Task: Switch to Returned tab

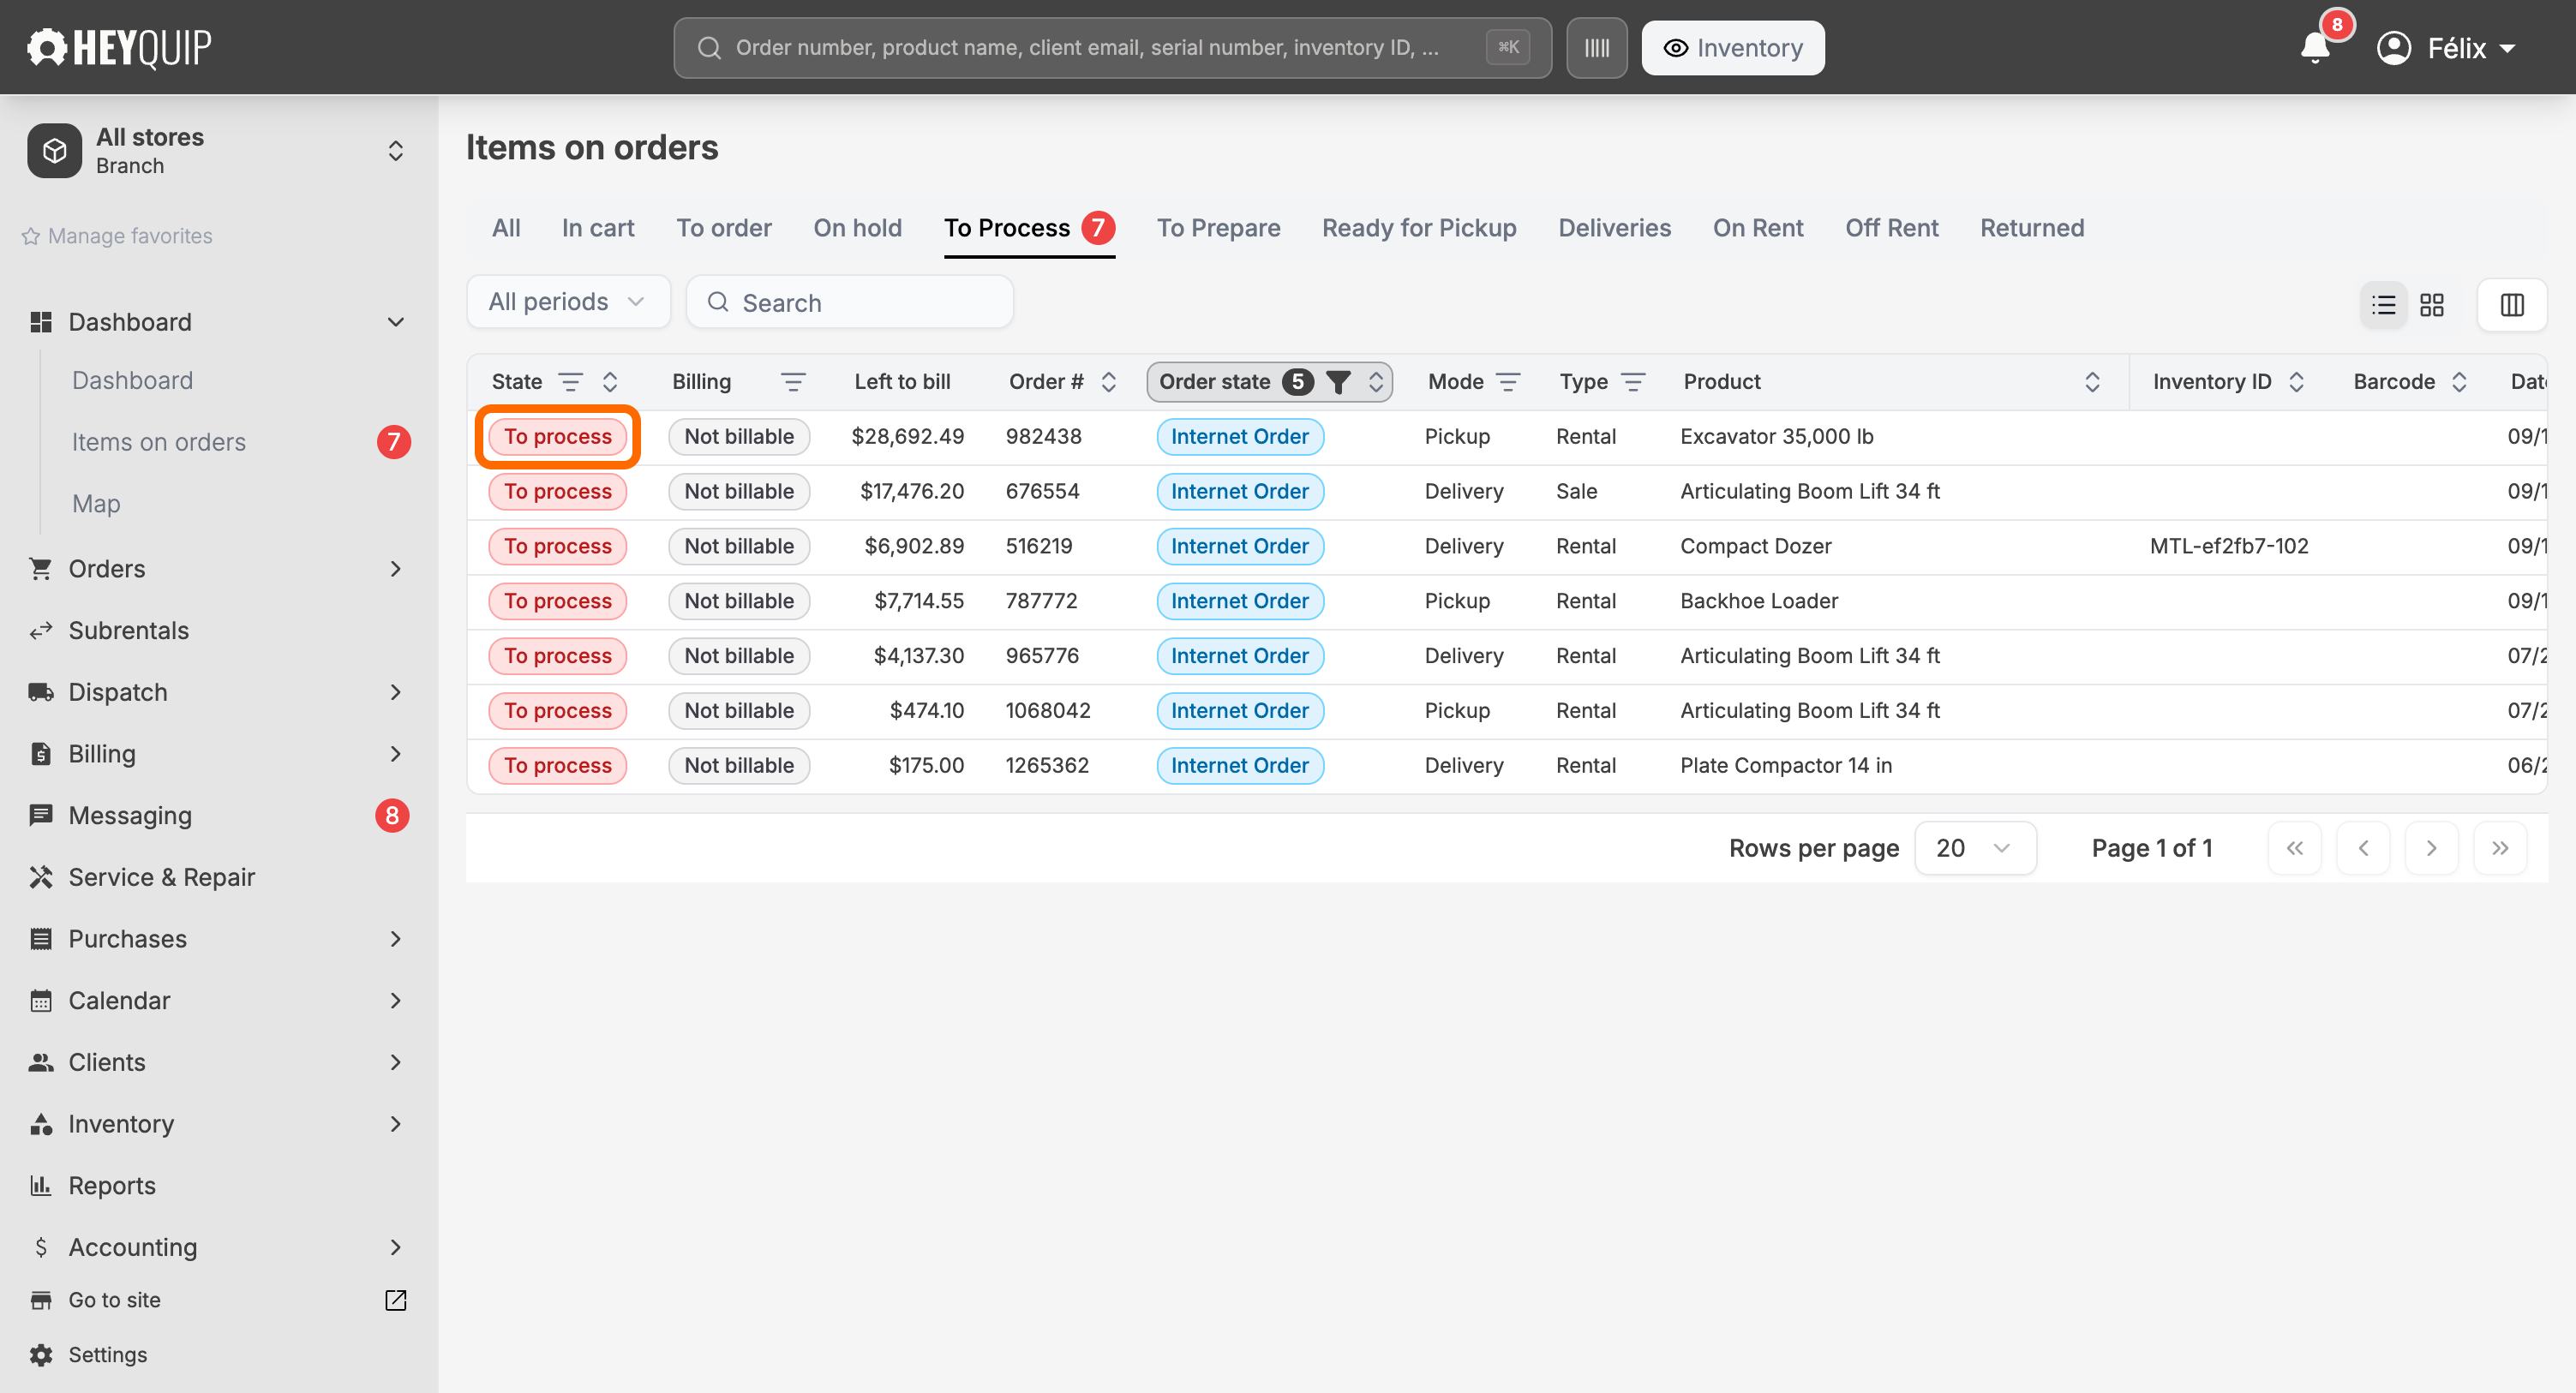Action: coord(2032,228)
